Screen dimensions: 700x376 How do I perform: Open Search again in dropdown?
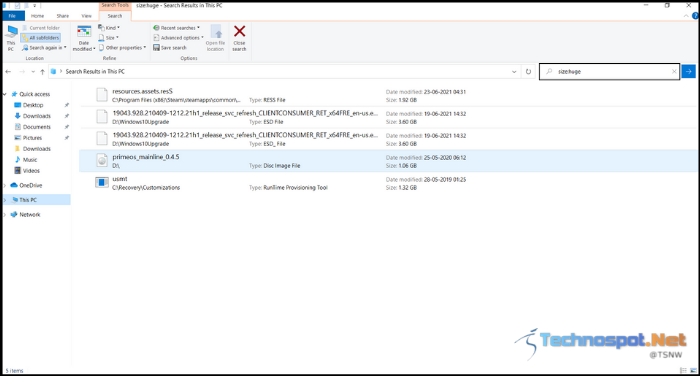point(44,48)
